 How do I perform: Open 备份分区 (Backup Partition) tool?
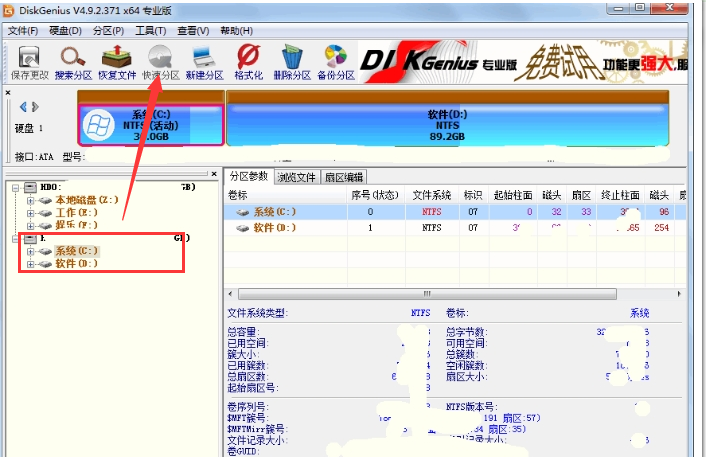tap(335, 60)
